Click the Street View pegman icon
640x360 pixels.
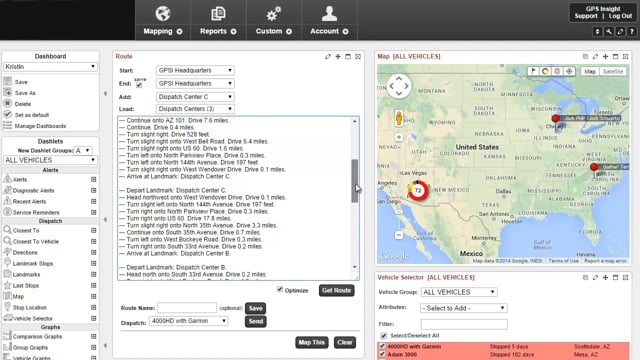coord(399,118)
